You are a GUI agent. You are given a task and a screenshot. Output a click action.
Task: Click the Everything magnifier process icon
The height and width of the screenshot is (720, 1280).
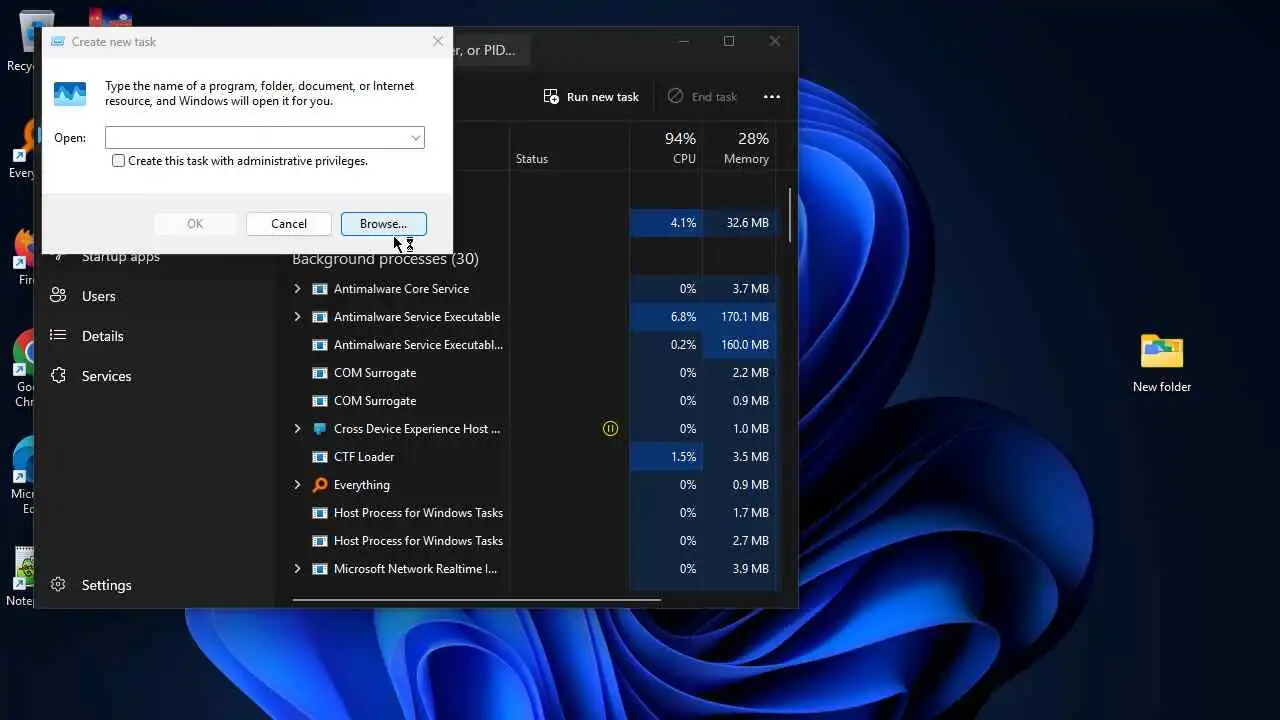tap(320, 485)
